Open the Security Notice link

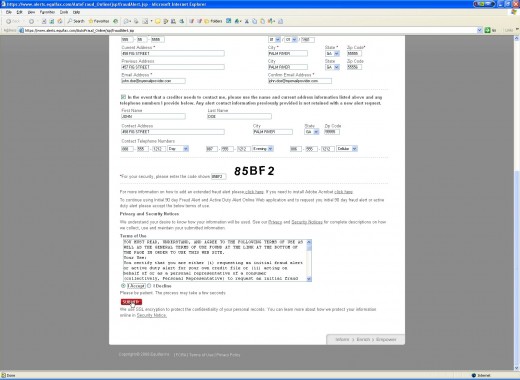click(152, 315)
